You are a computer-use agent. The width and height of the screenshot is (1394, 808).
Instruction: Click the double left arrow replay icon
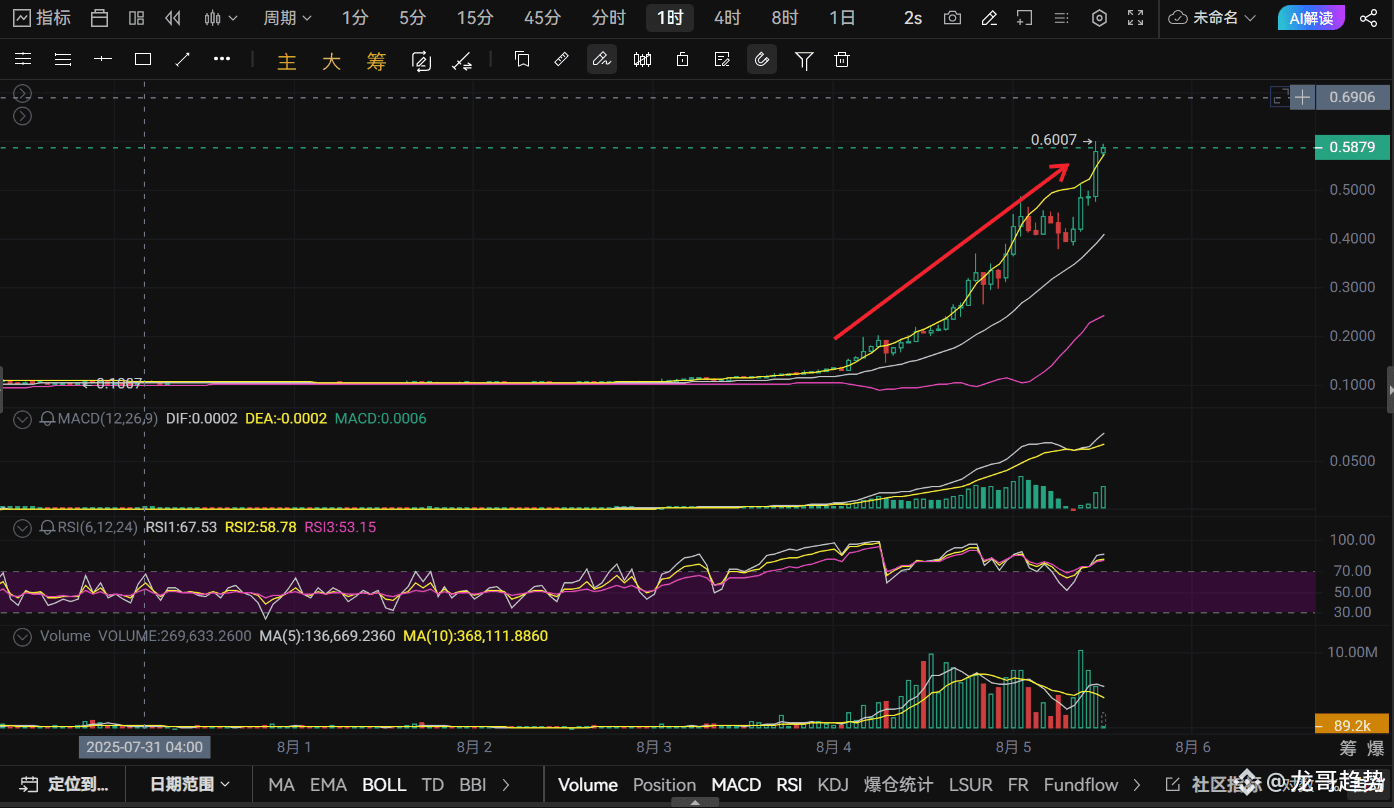tap(173, 18)
